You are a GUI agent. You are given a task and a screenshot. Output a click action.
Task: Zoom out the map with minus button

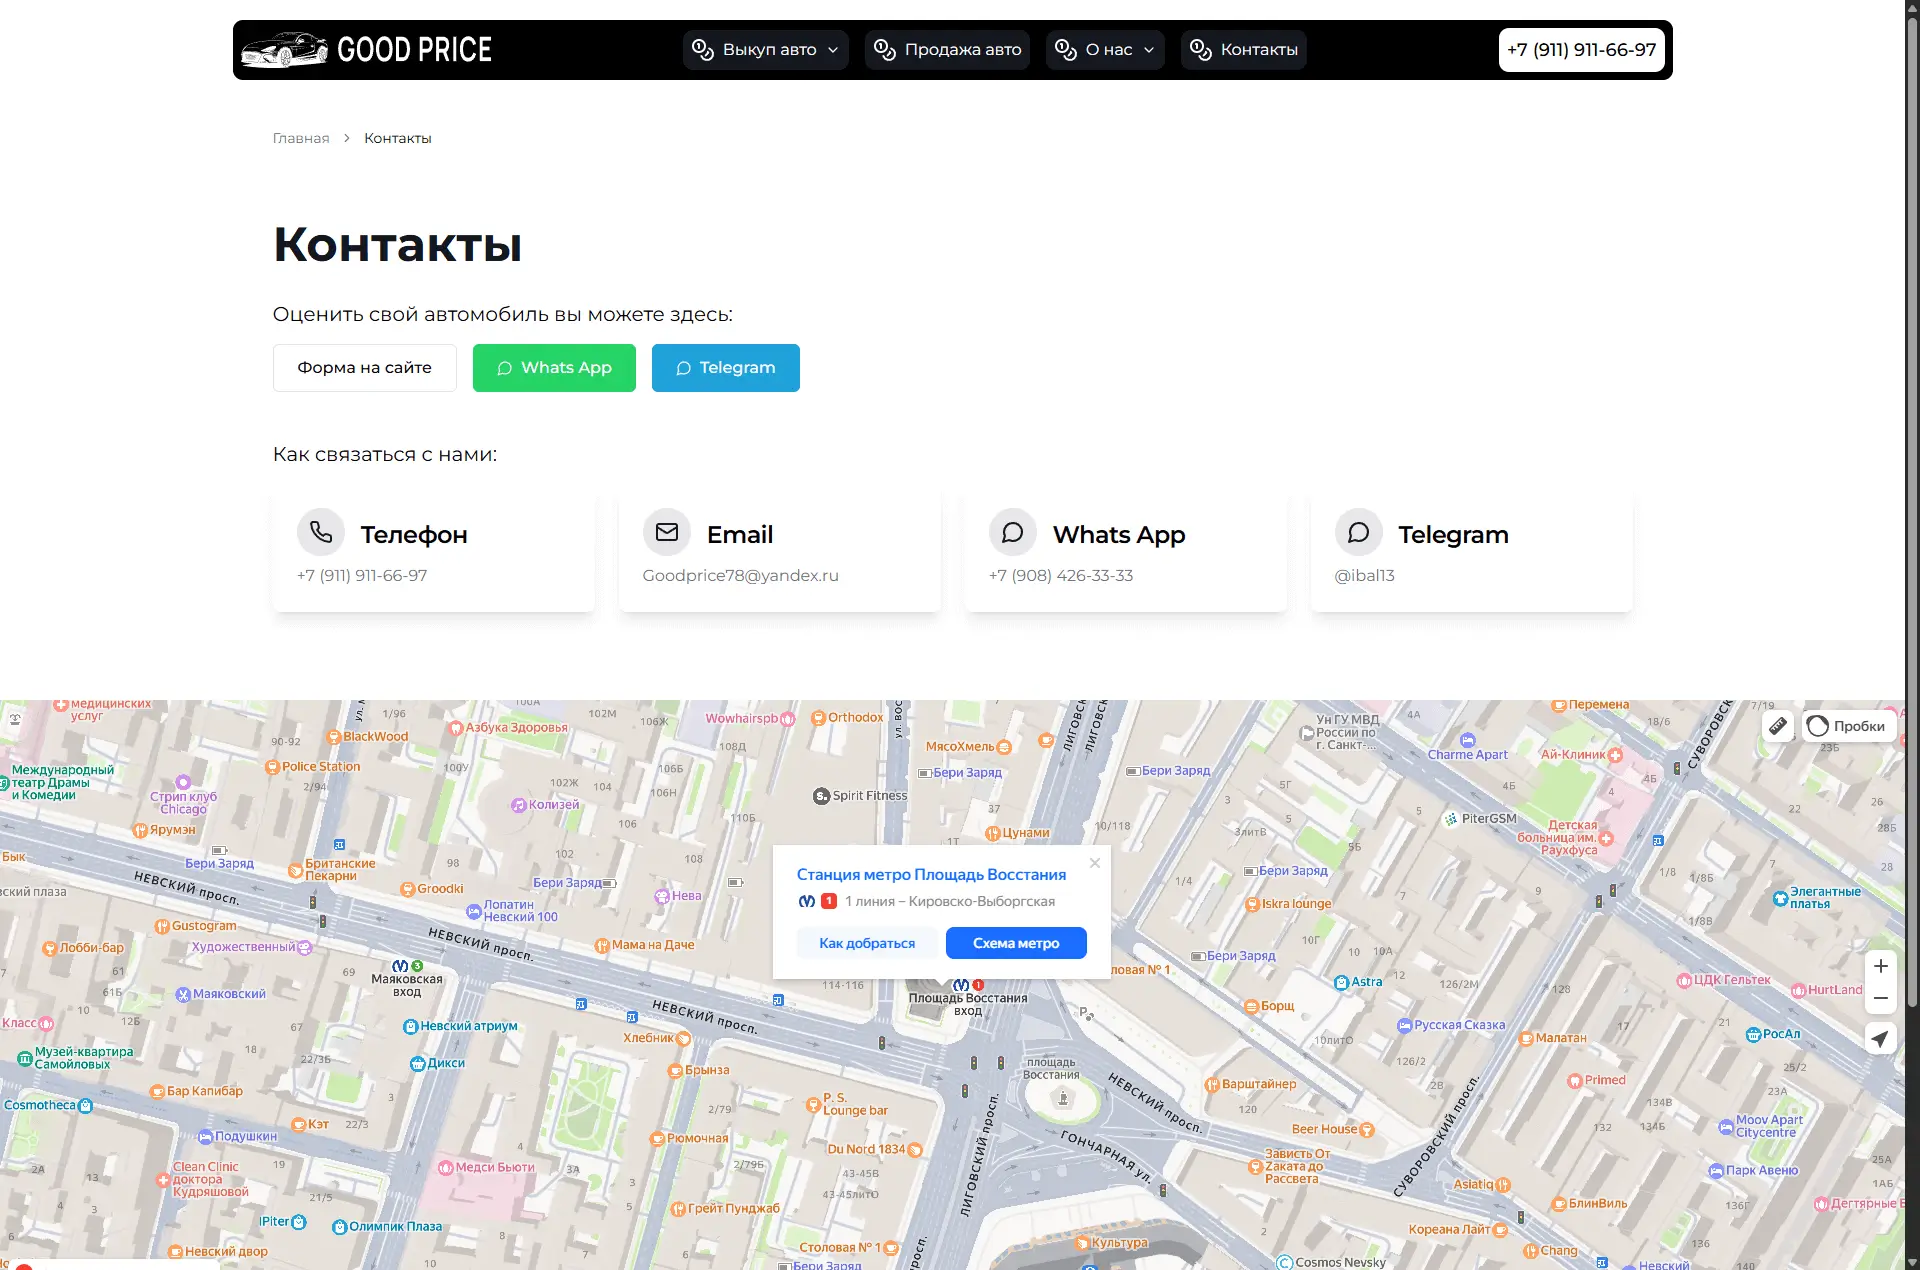[x=1880, y=998]
